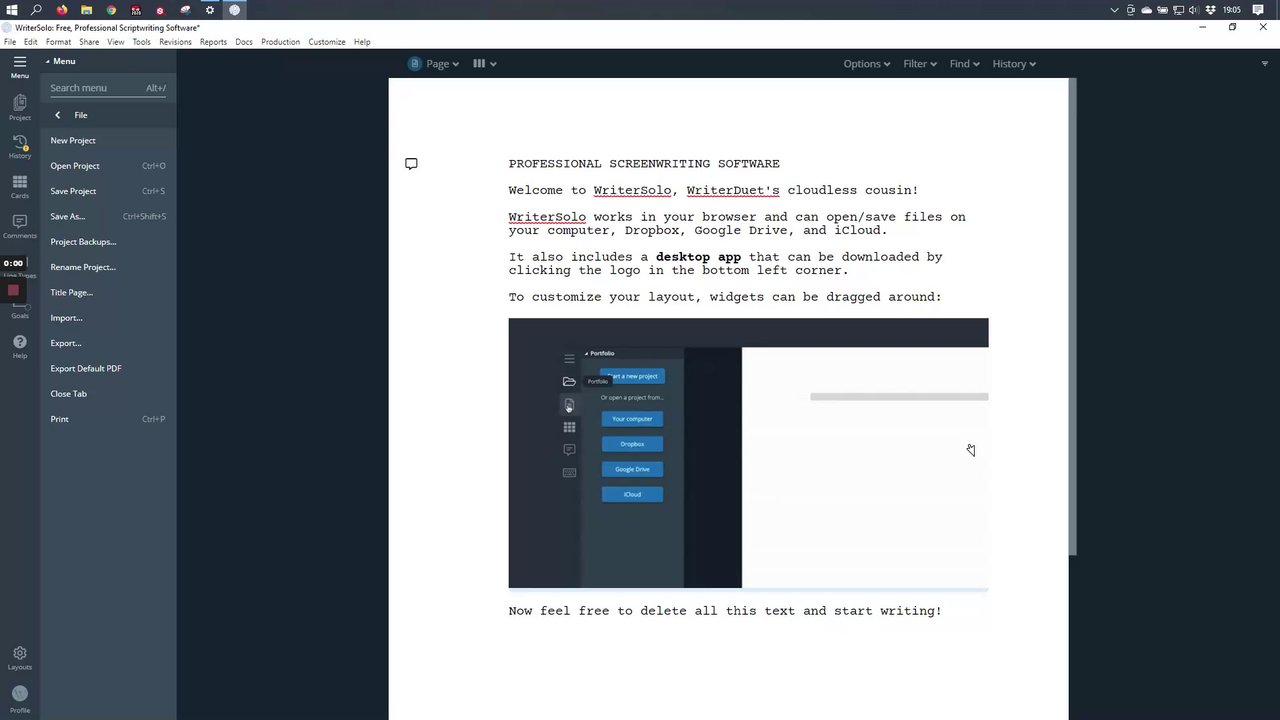1280x720 pixels.
Task: Choose Print entry
Action: click(108, 419)
